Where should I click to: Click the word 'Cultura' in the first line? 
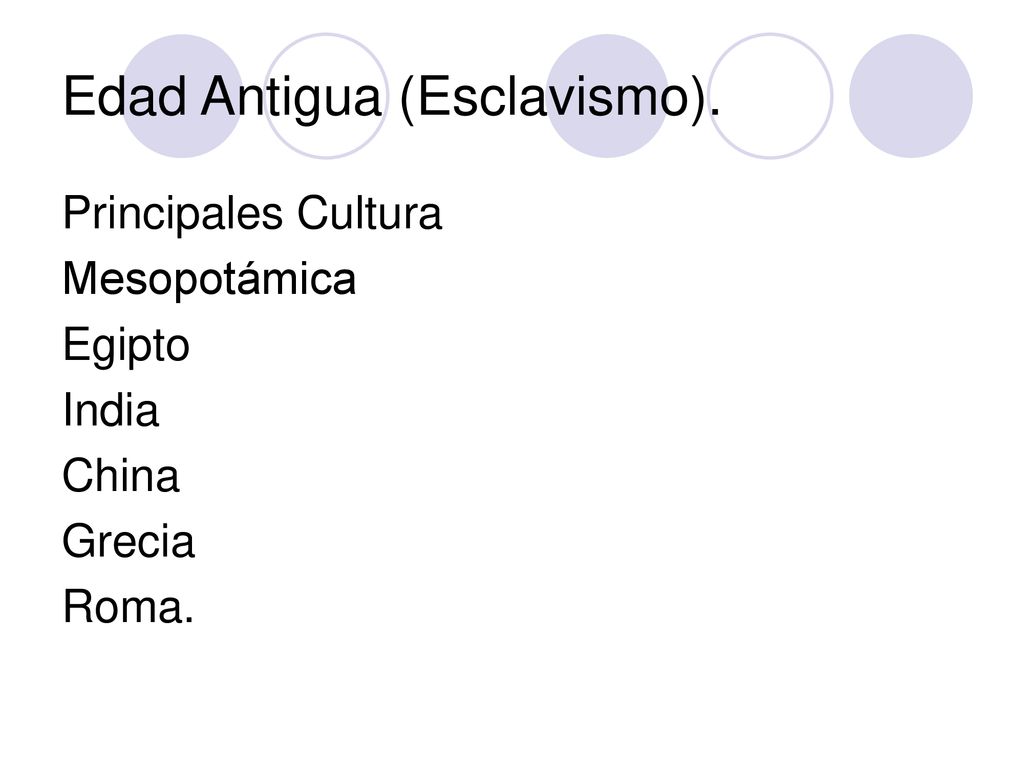370,213
